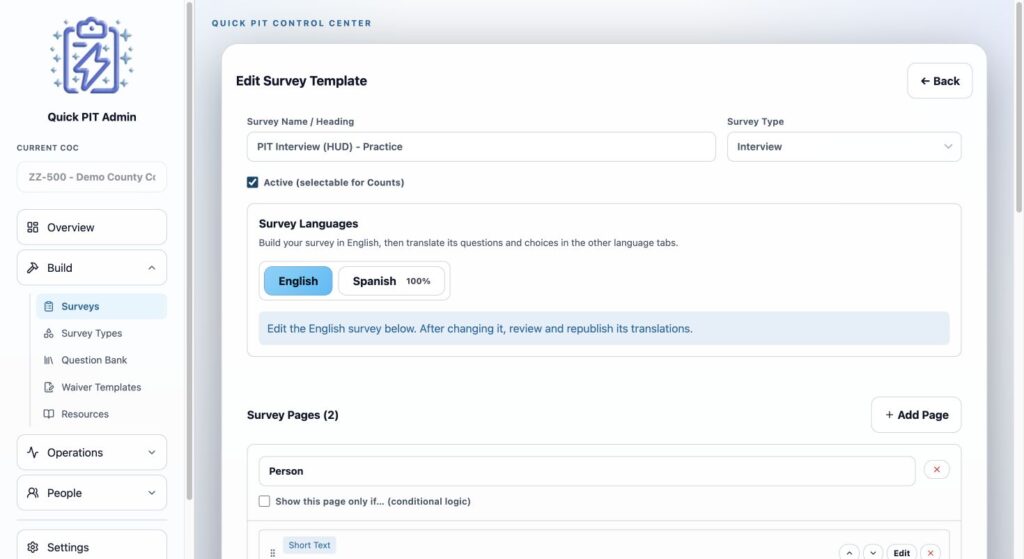Click the Survey Types shapes icon
The width and height of the screenshot is (1024, 559).
(48, 333)
